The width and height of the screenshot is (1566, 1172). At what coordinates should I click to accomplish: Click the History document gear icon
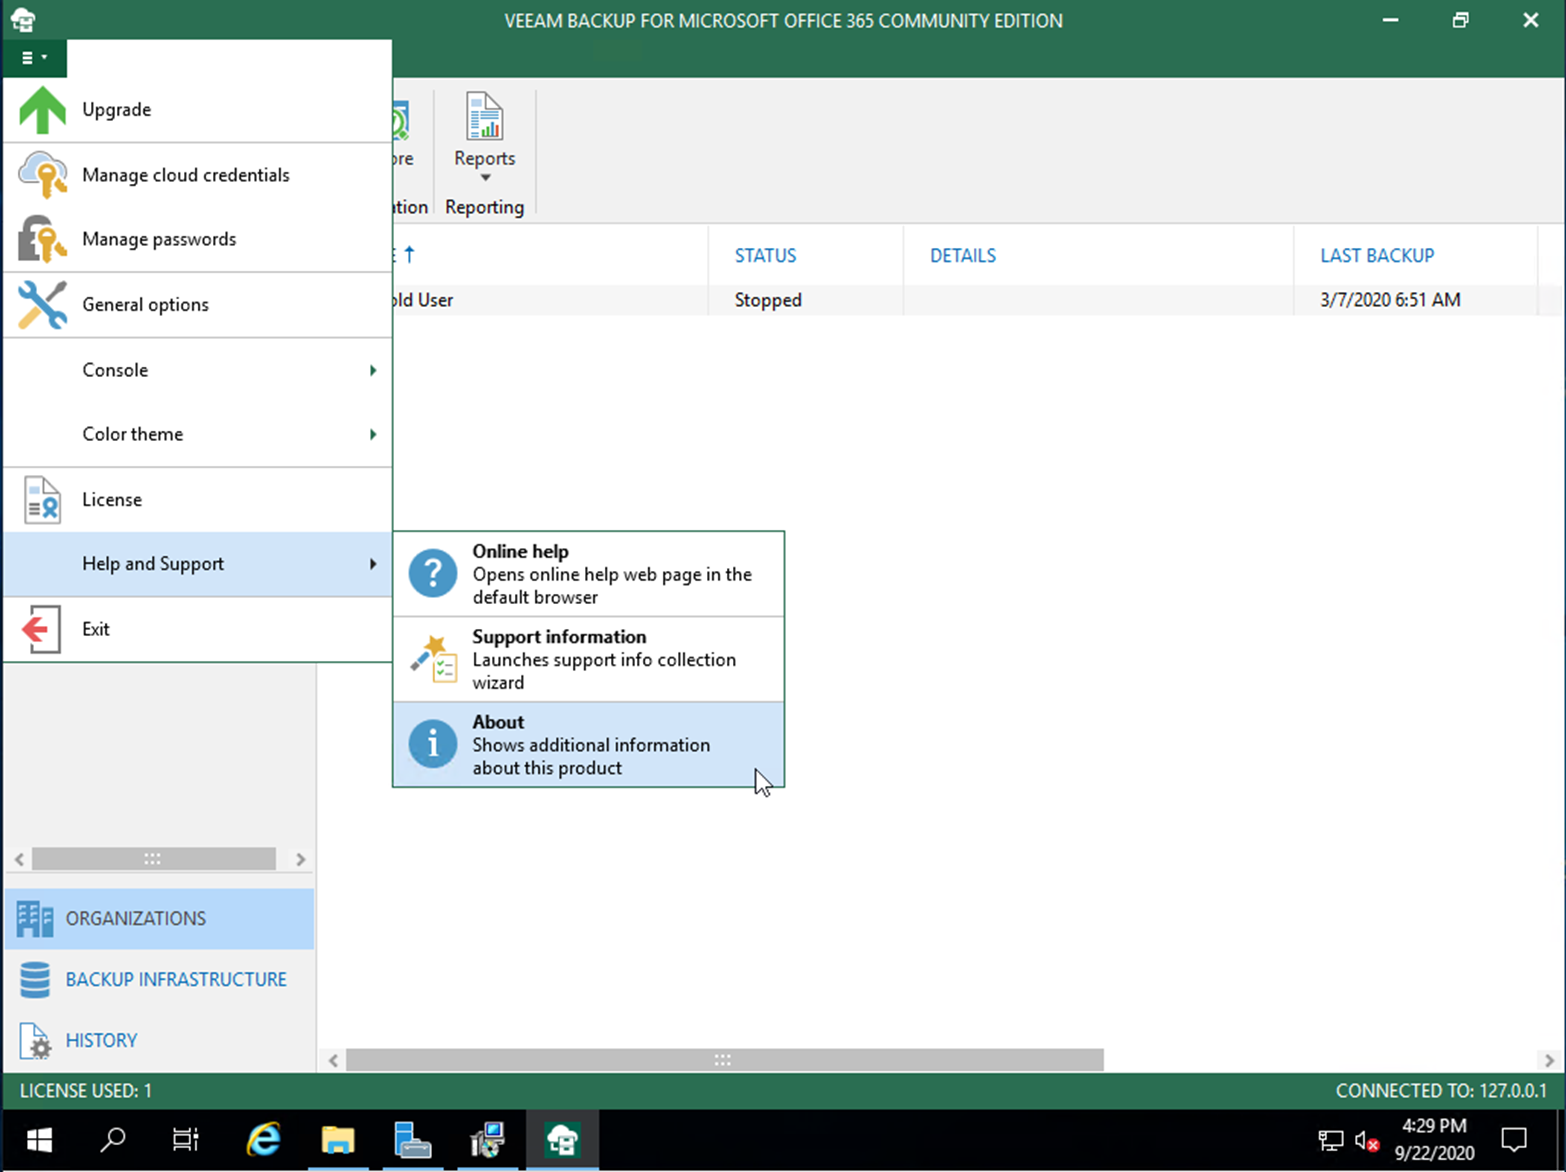[x=35, y=1041]
